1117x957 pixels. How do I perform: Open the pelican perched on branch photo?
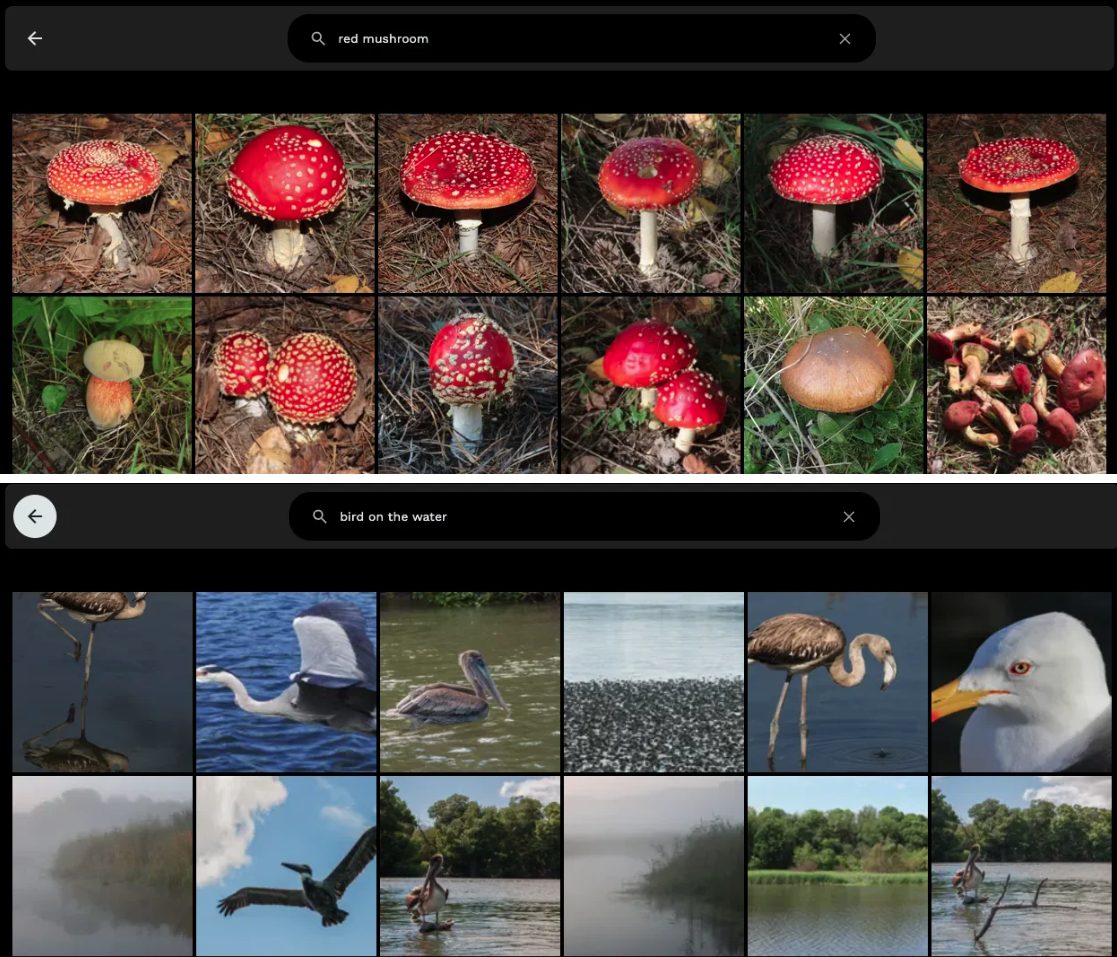click(x=1021, y=866)
